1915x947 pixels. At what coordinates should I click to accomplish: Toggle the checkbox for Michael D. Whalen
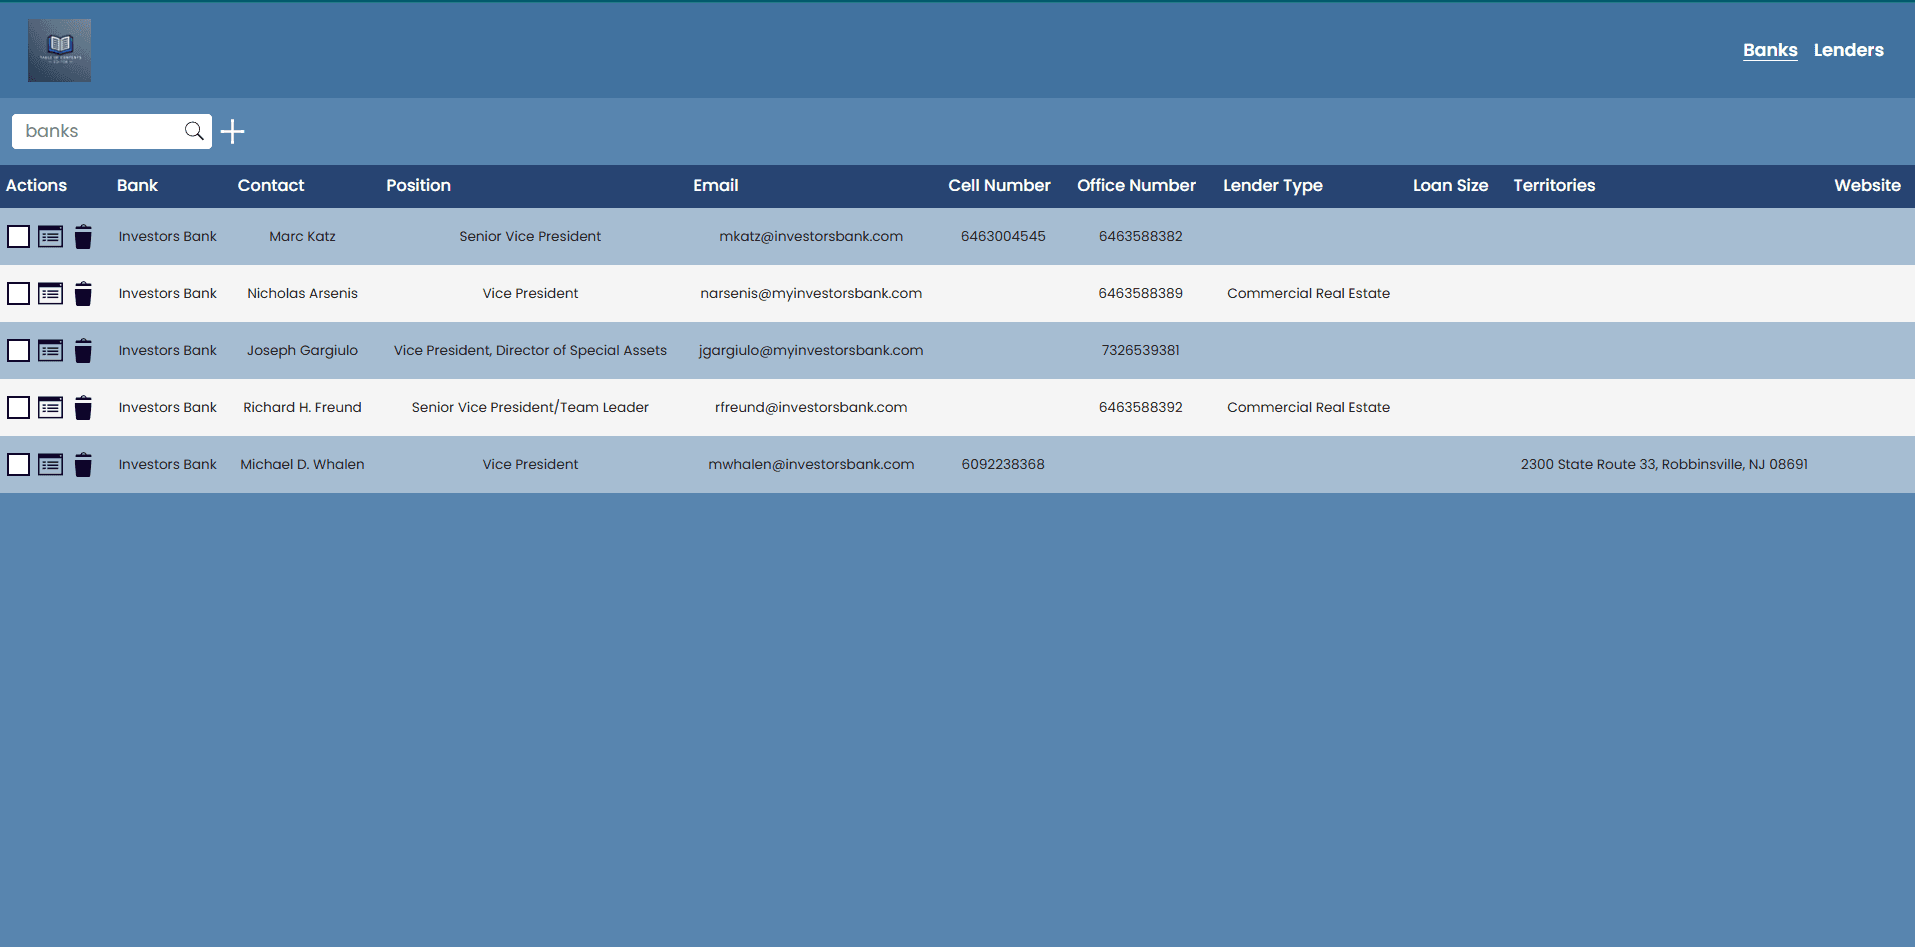pos(18,464)
